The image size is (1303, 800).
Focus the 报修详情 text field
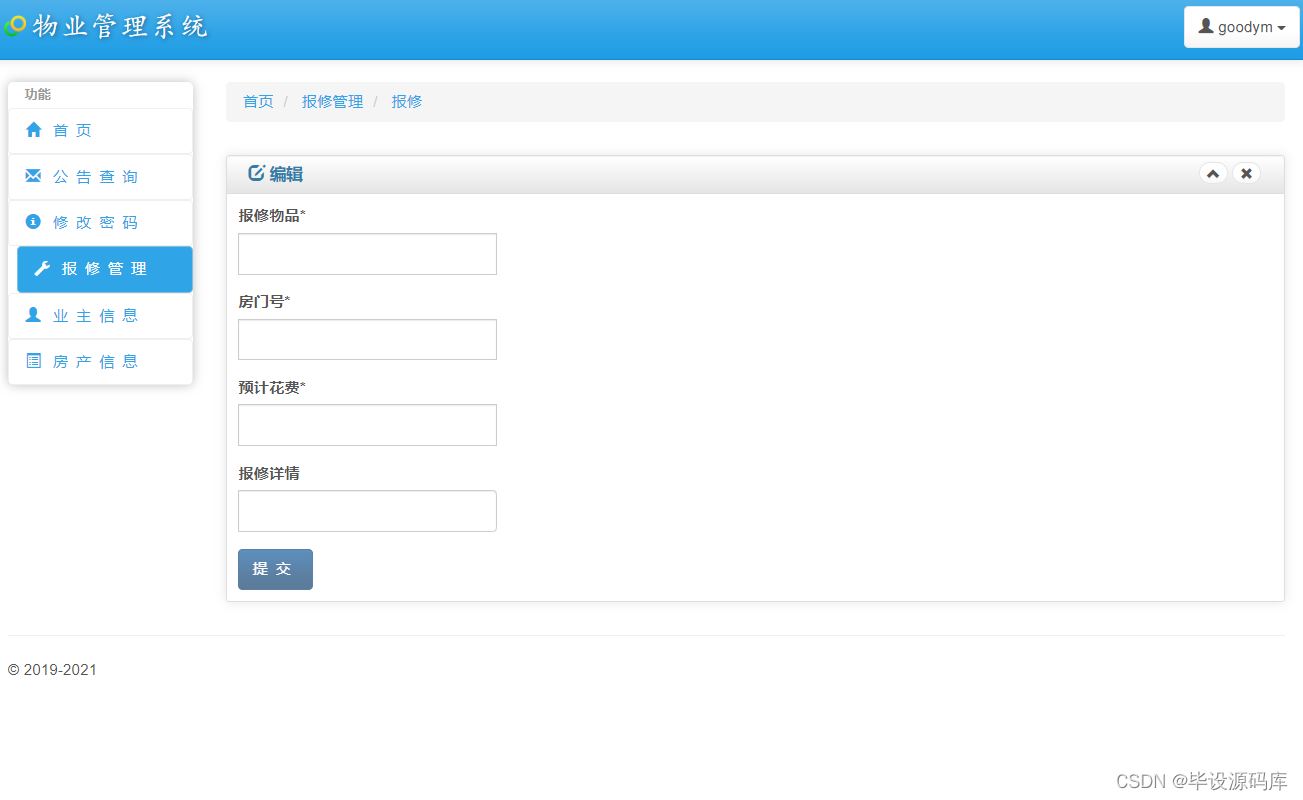click(367, 511)
